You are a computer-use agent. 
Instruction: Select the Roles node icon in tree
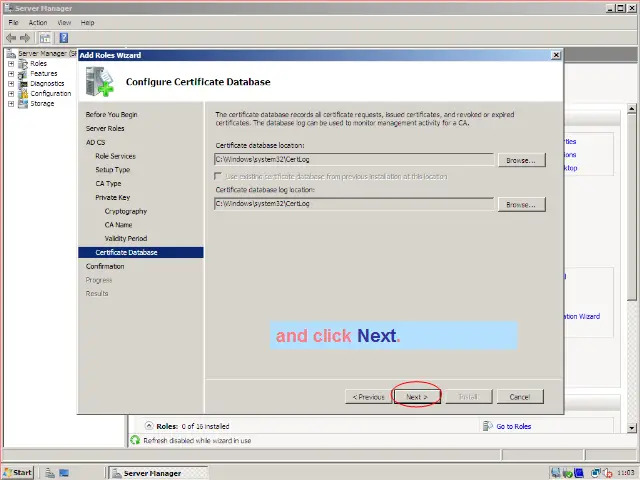23,64
